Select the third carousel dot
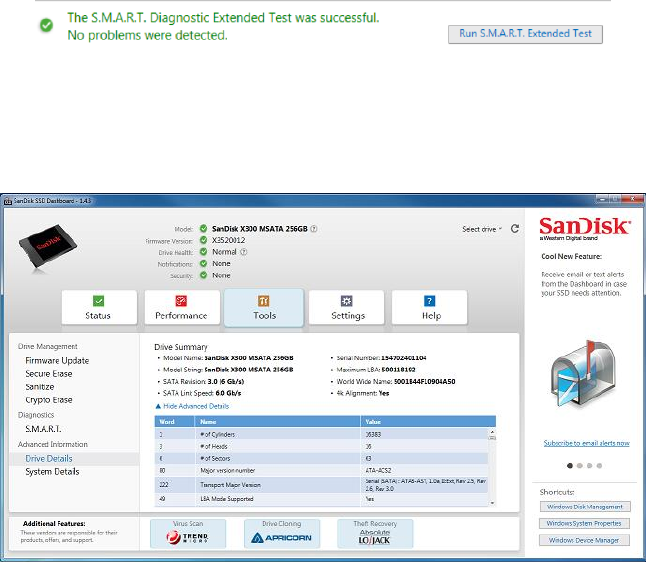The height and width of the screenshot is (562, 646). tap(590, 466)
